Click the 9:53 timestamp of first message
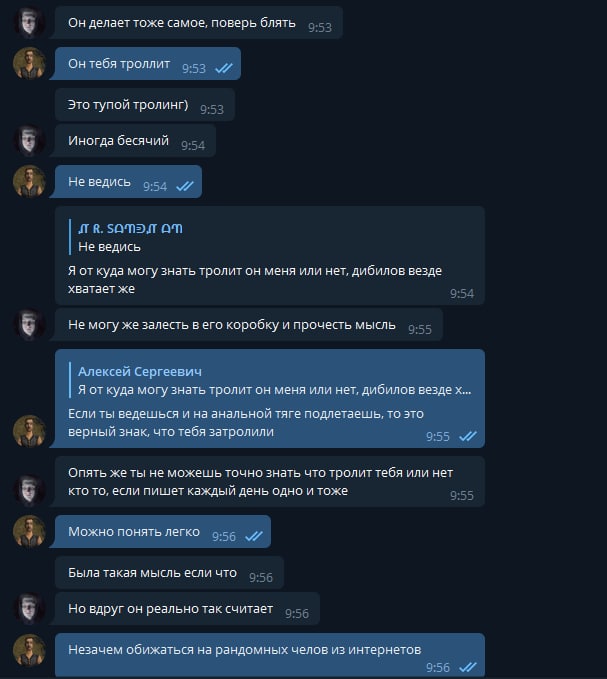 pos(320,27)
